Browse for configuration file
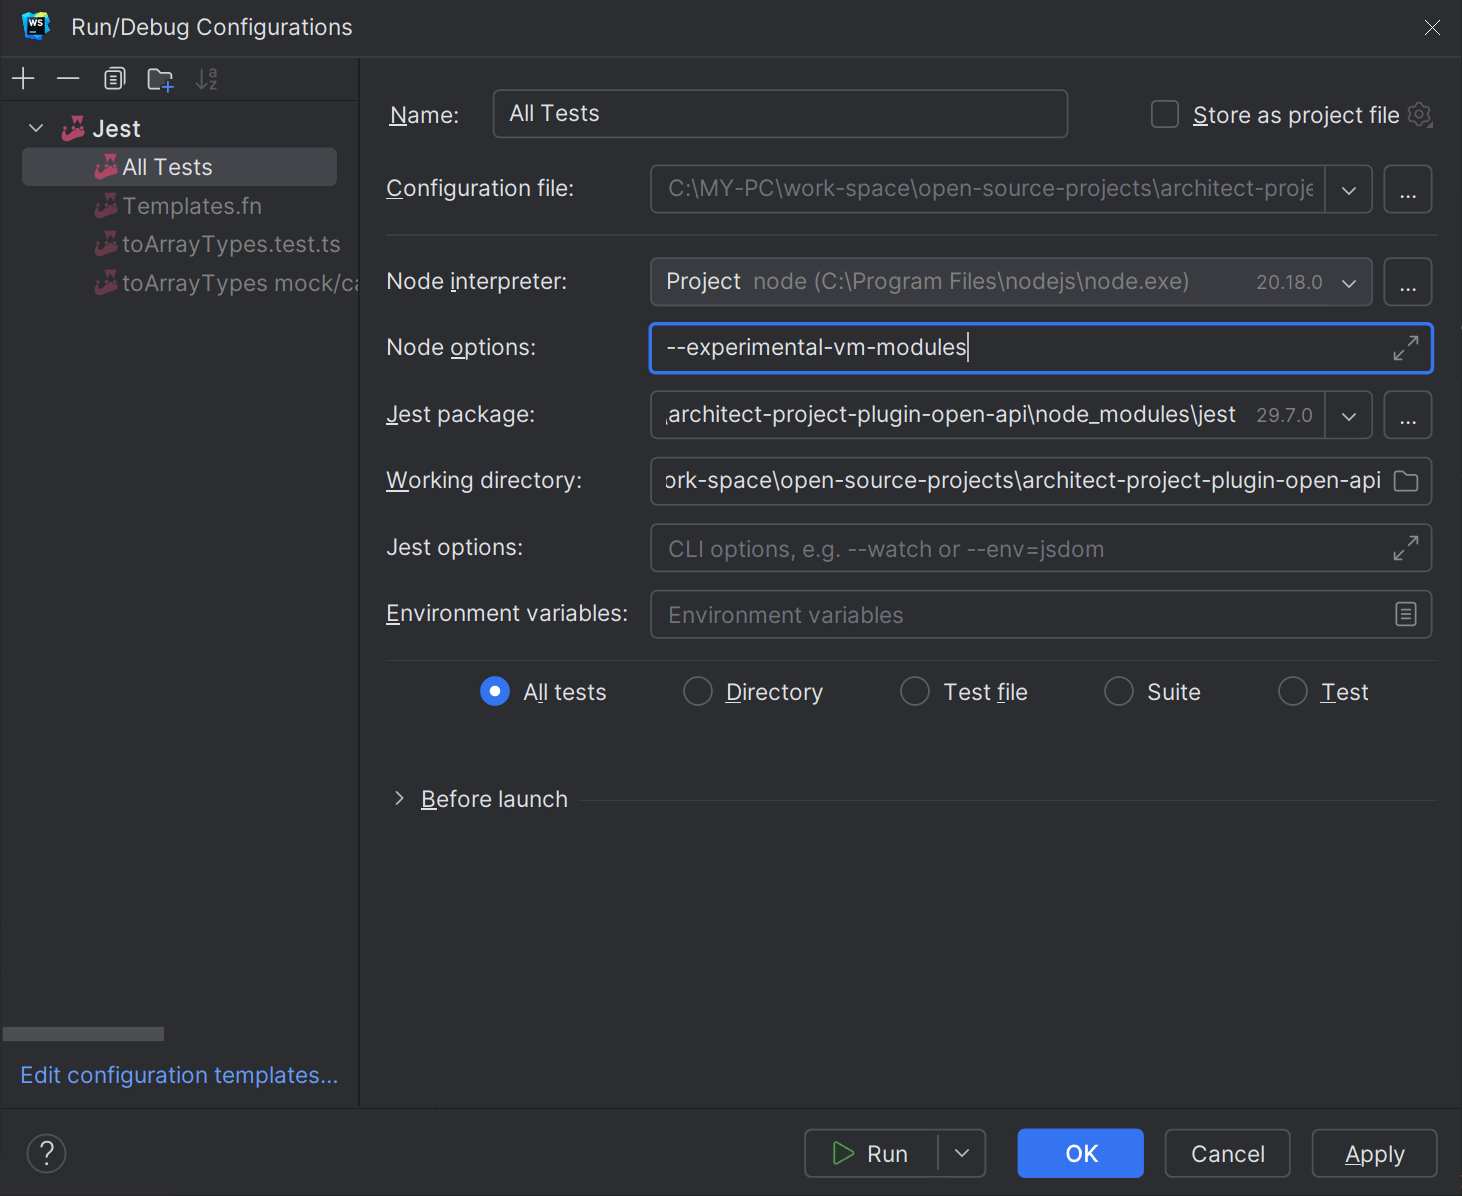Image resolution: width=1462 pixels, height=1196 pixels. tap(1408, 189)
